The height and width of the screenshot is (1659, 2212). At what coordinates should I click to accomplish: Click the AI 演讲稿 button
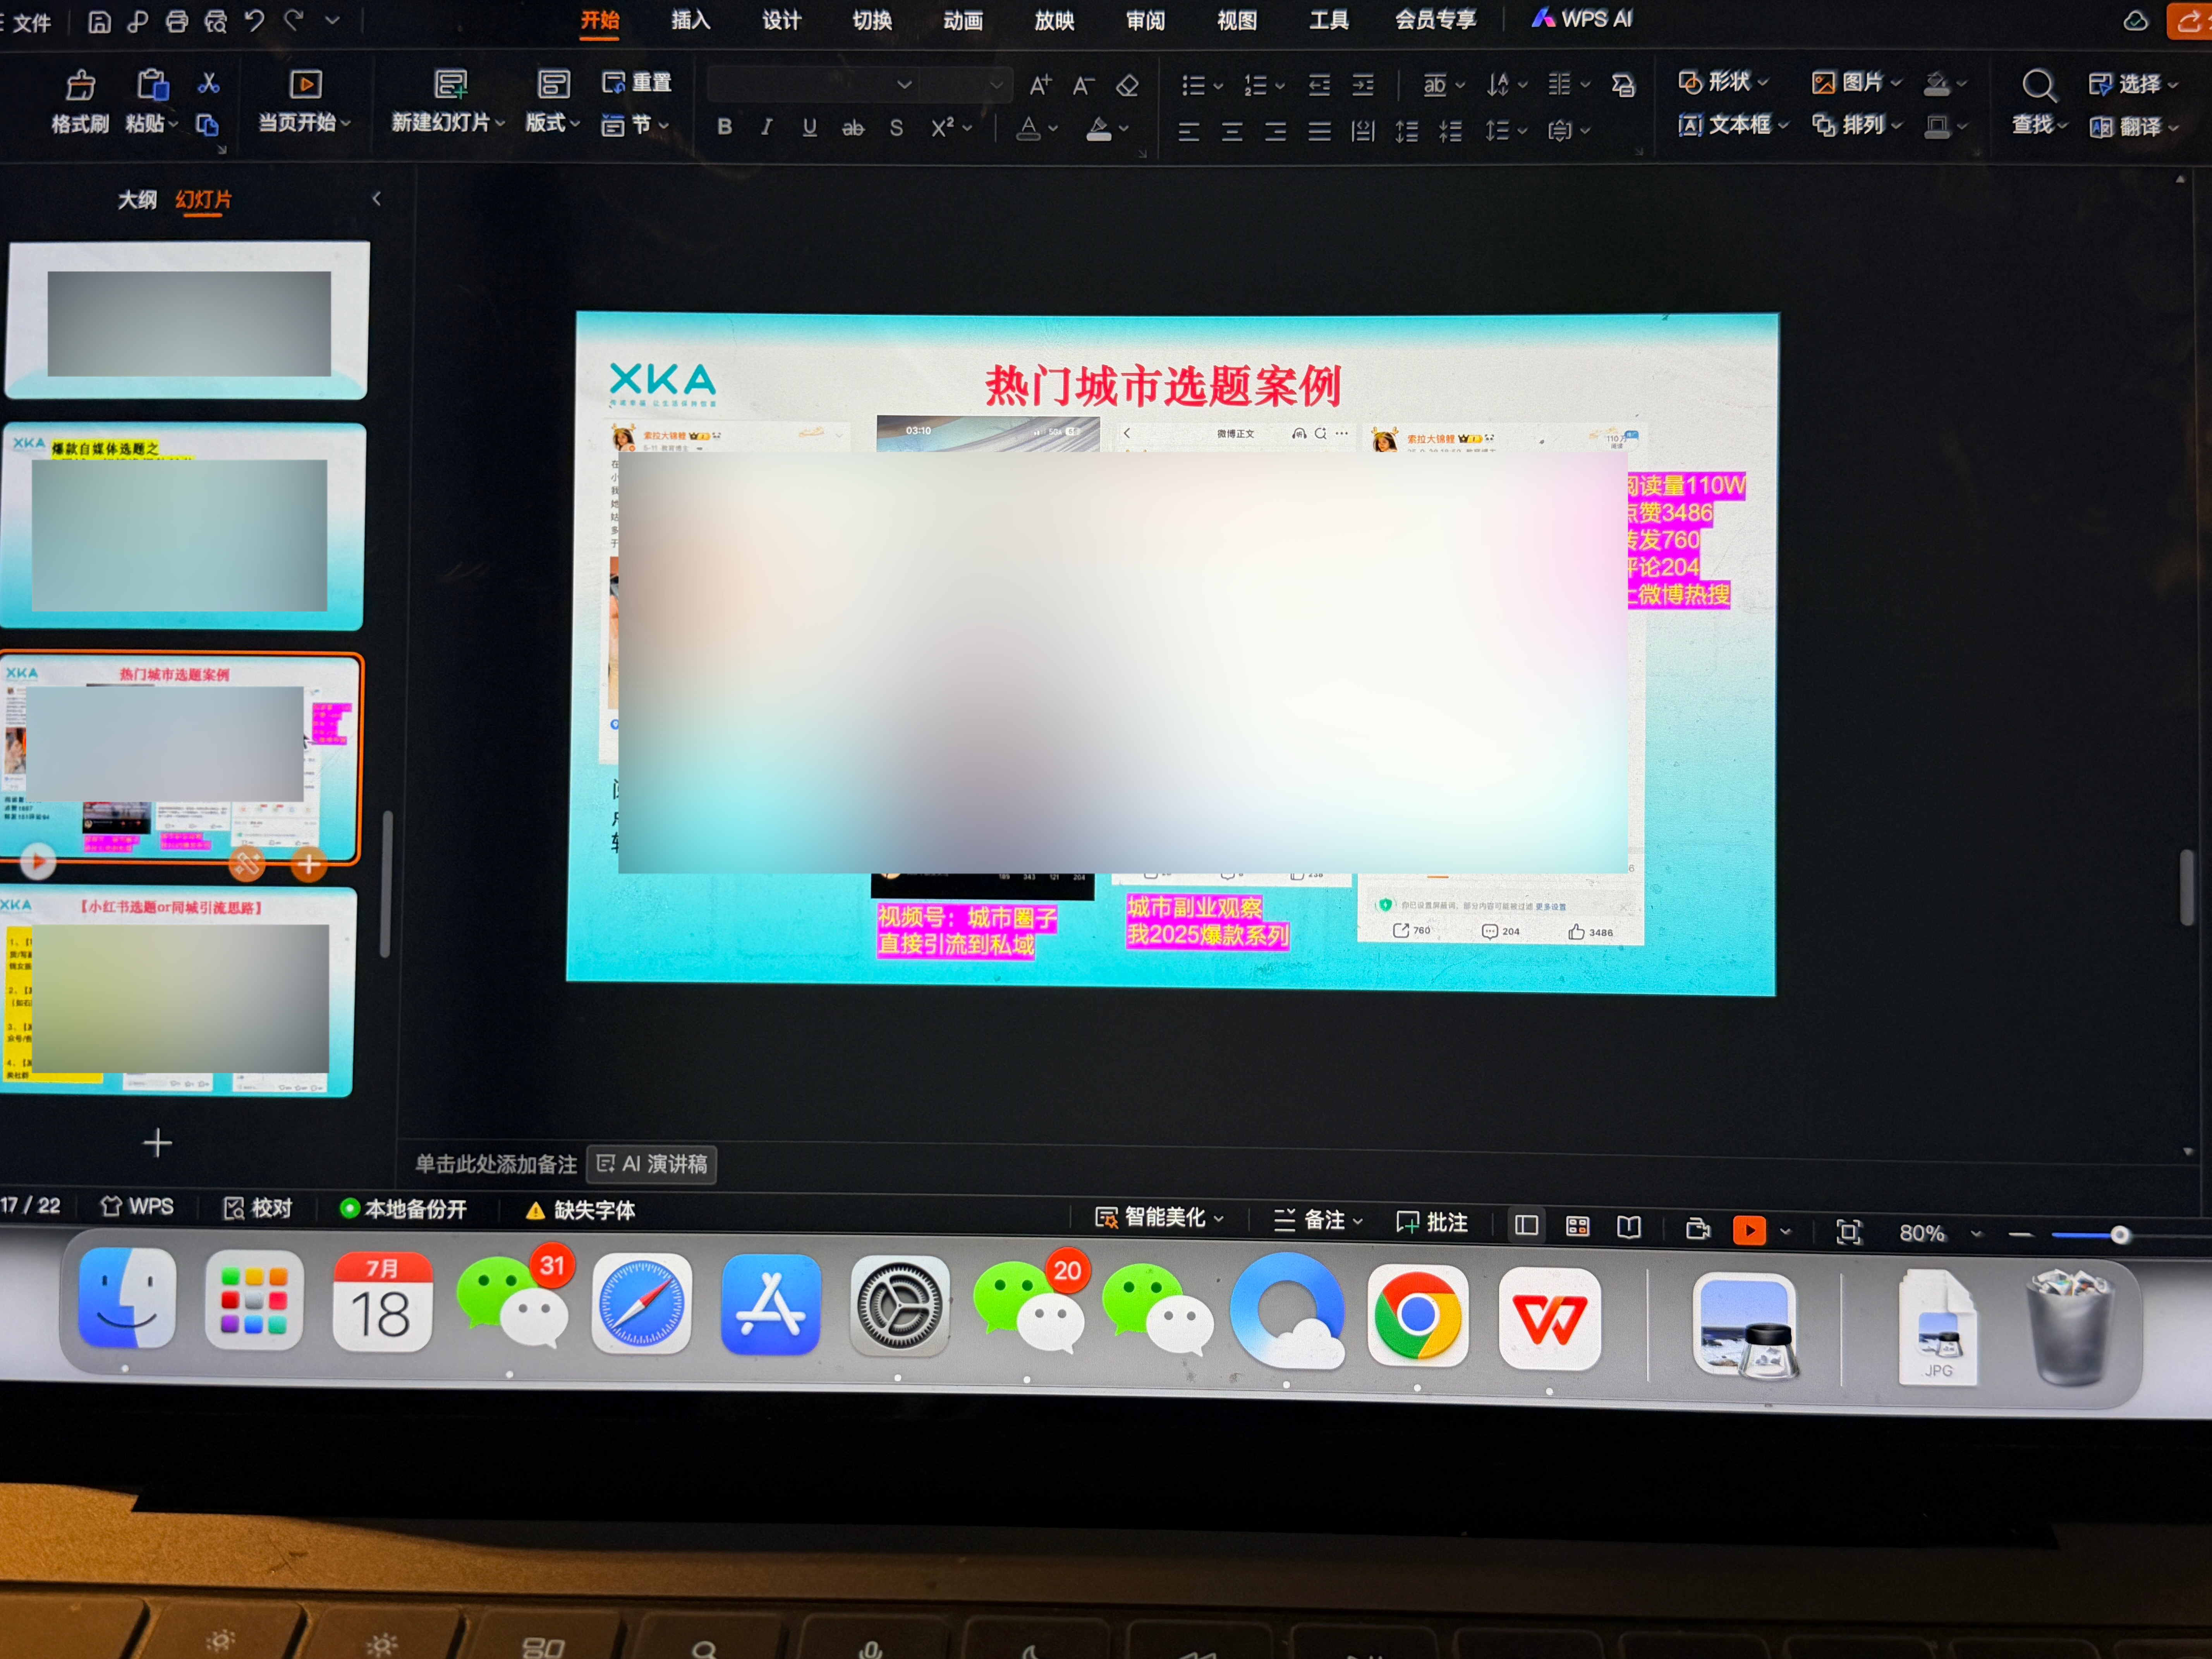pyautogui.click(x=652, y=1164)
